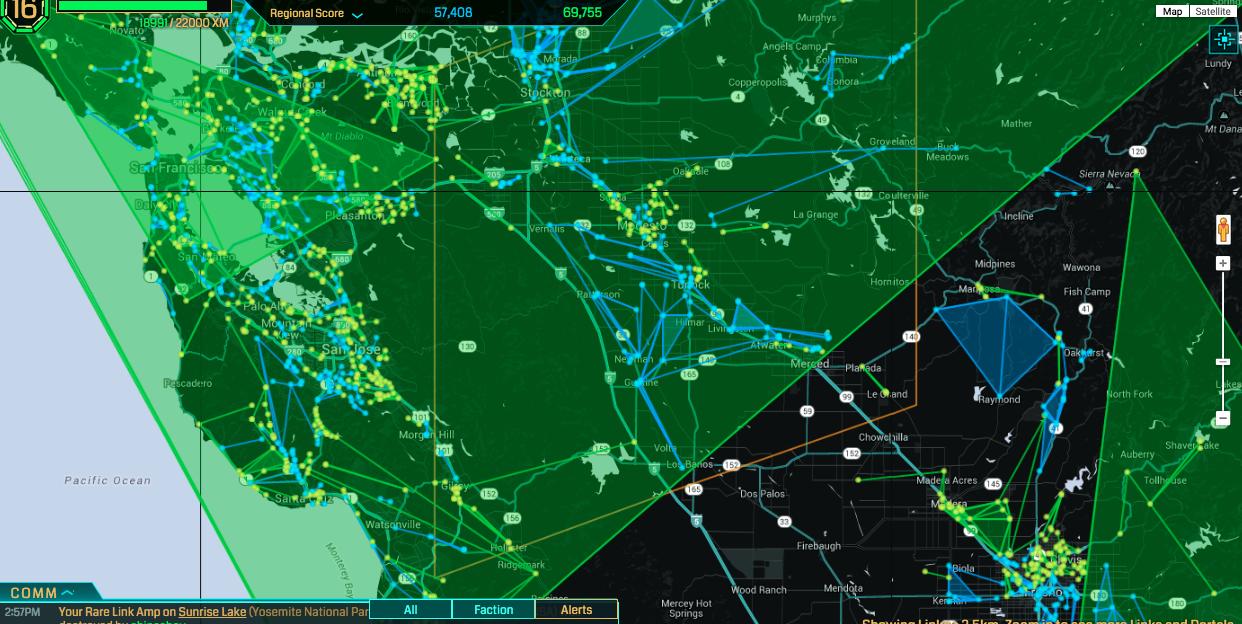This screenshot has height=624, width=1242.
Task: Click the Groveland map label
Action: pyautogui.click(x=891, y=142)
